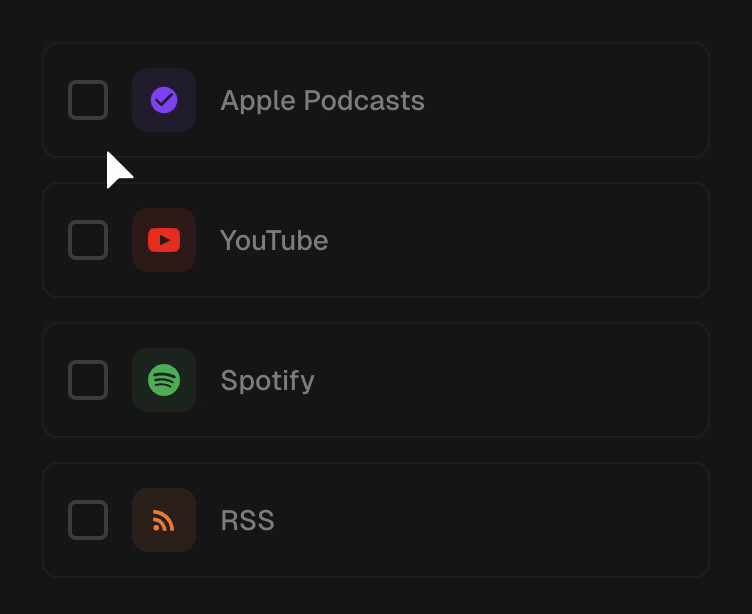Enable the Apple Podcasts checkbox

[x=88, y=100]
